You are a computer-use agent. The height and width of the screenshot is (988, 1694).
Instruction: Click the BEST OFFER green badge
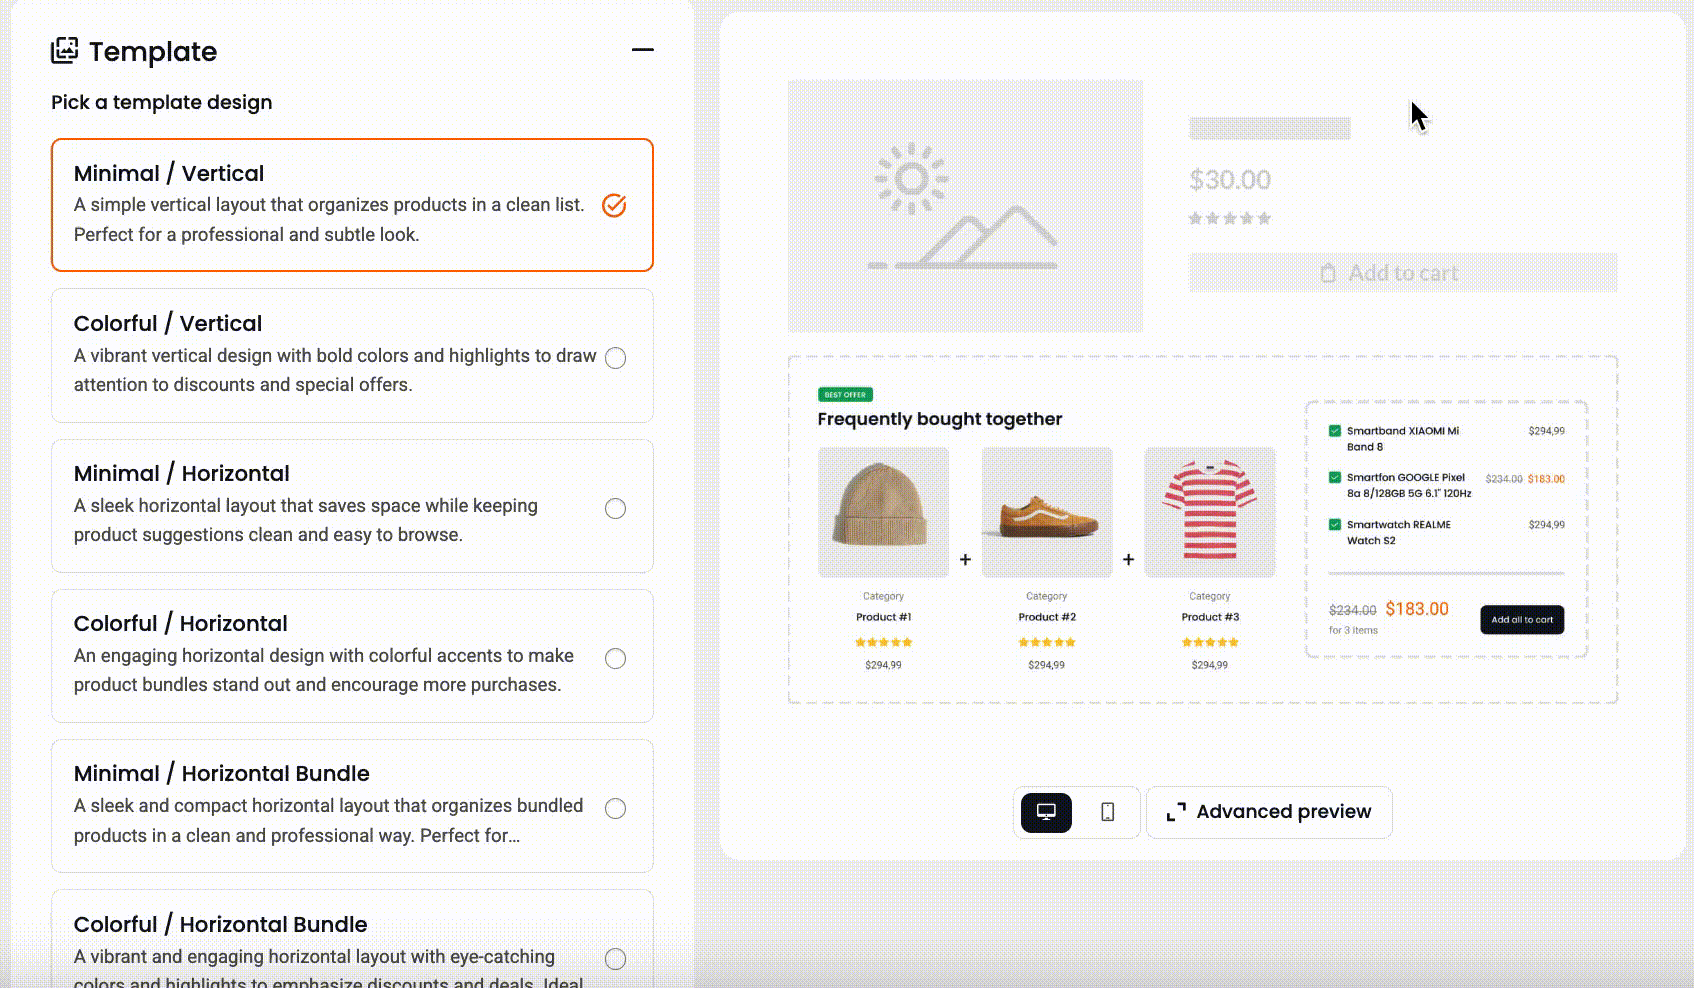click(x=845, y=395)
